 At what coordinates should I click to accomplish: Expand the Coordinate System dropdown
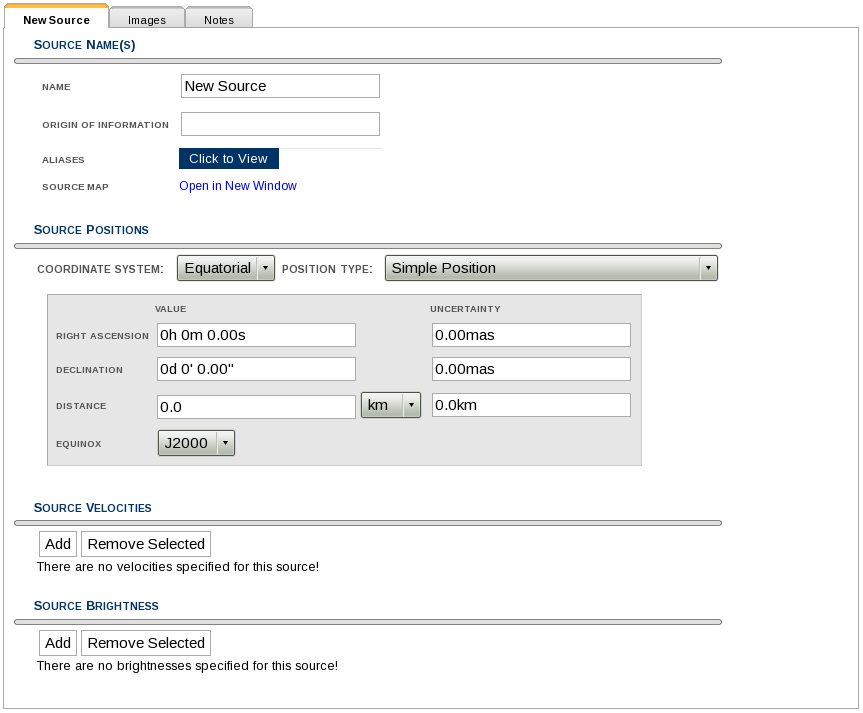[x=225, y=268]
